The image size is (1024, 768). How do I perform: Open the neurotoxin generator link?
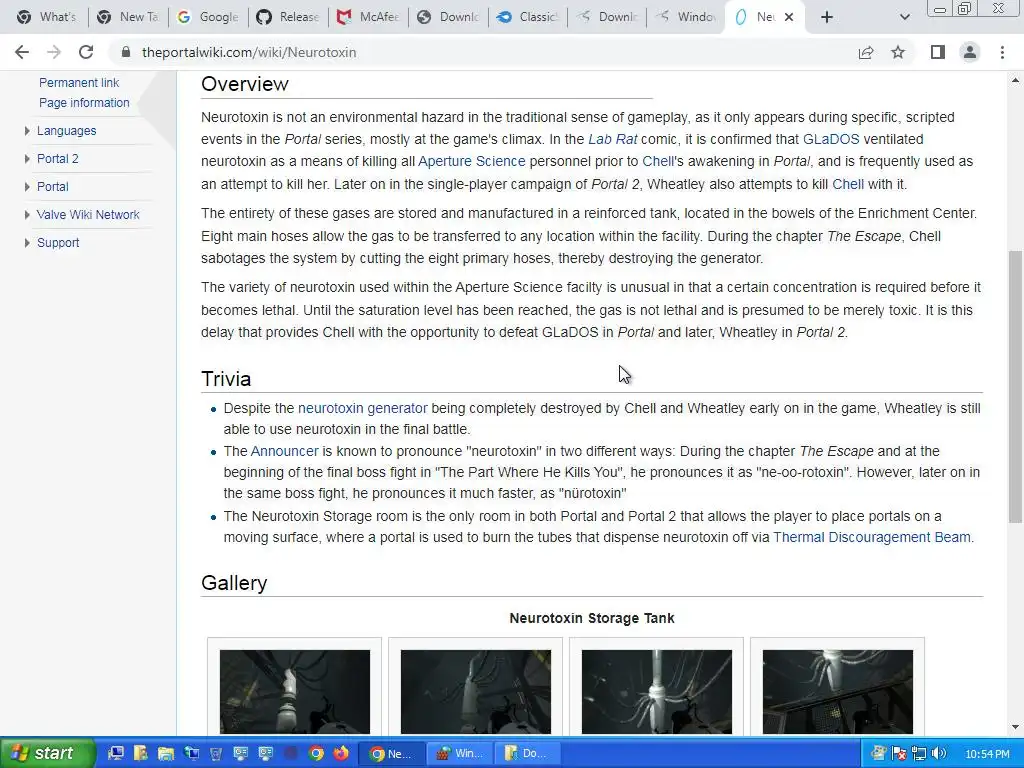(362, 408)
